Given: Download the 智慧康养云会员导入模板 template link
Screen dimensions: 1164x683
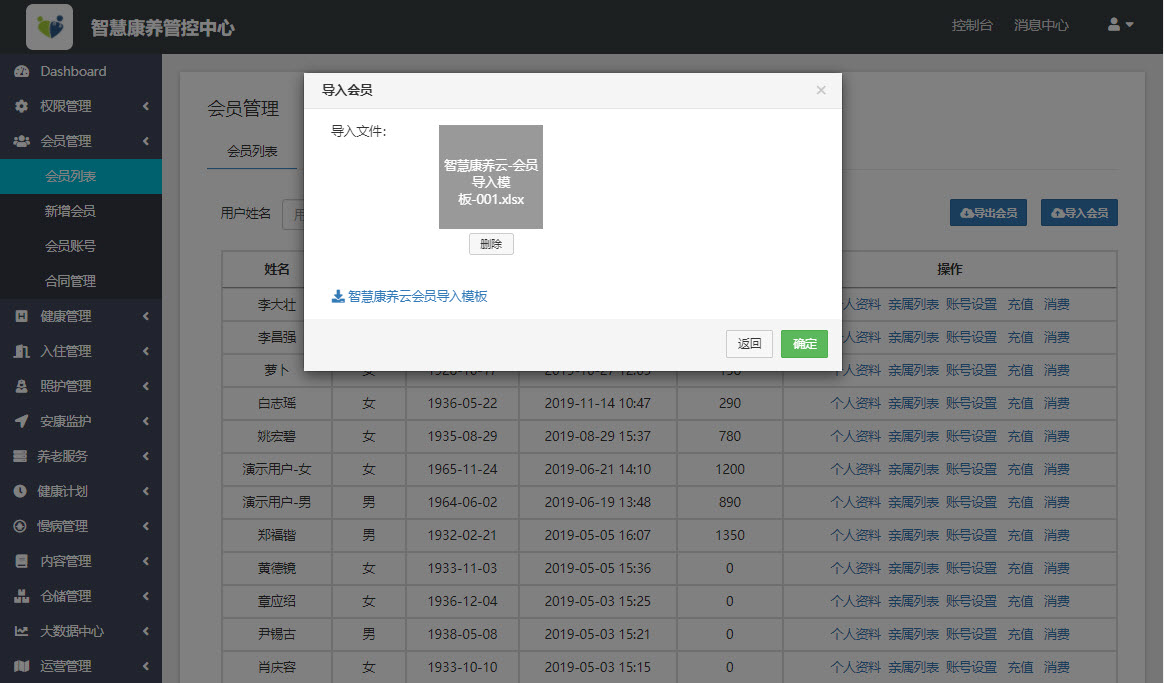Looking at the screenshot, I should pos(415,296).
